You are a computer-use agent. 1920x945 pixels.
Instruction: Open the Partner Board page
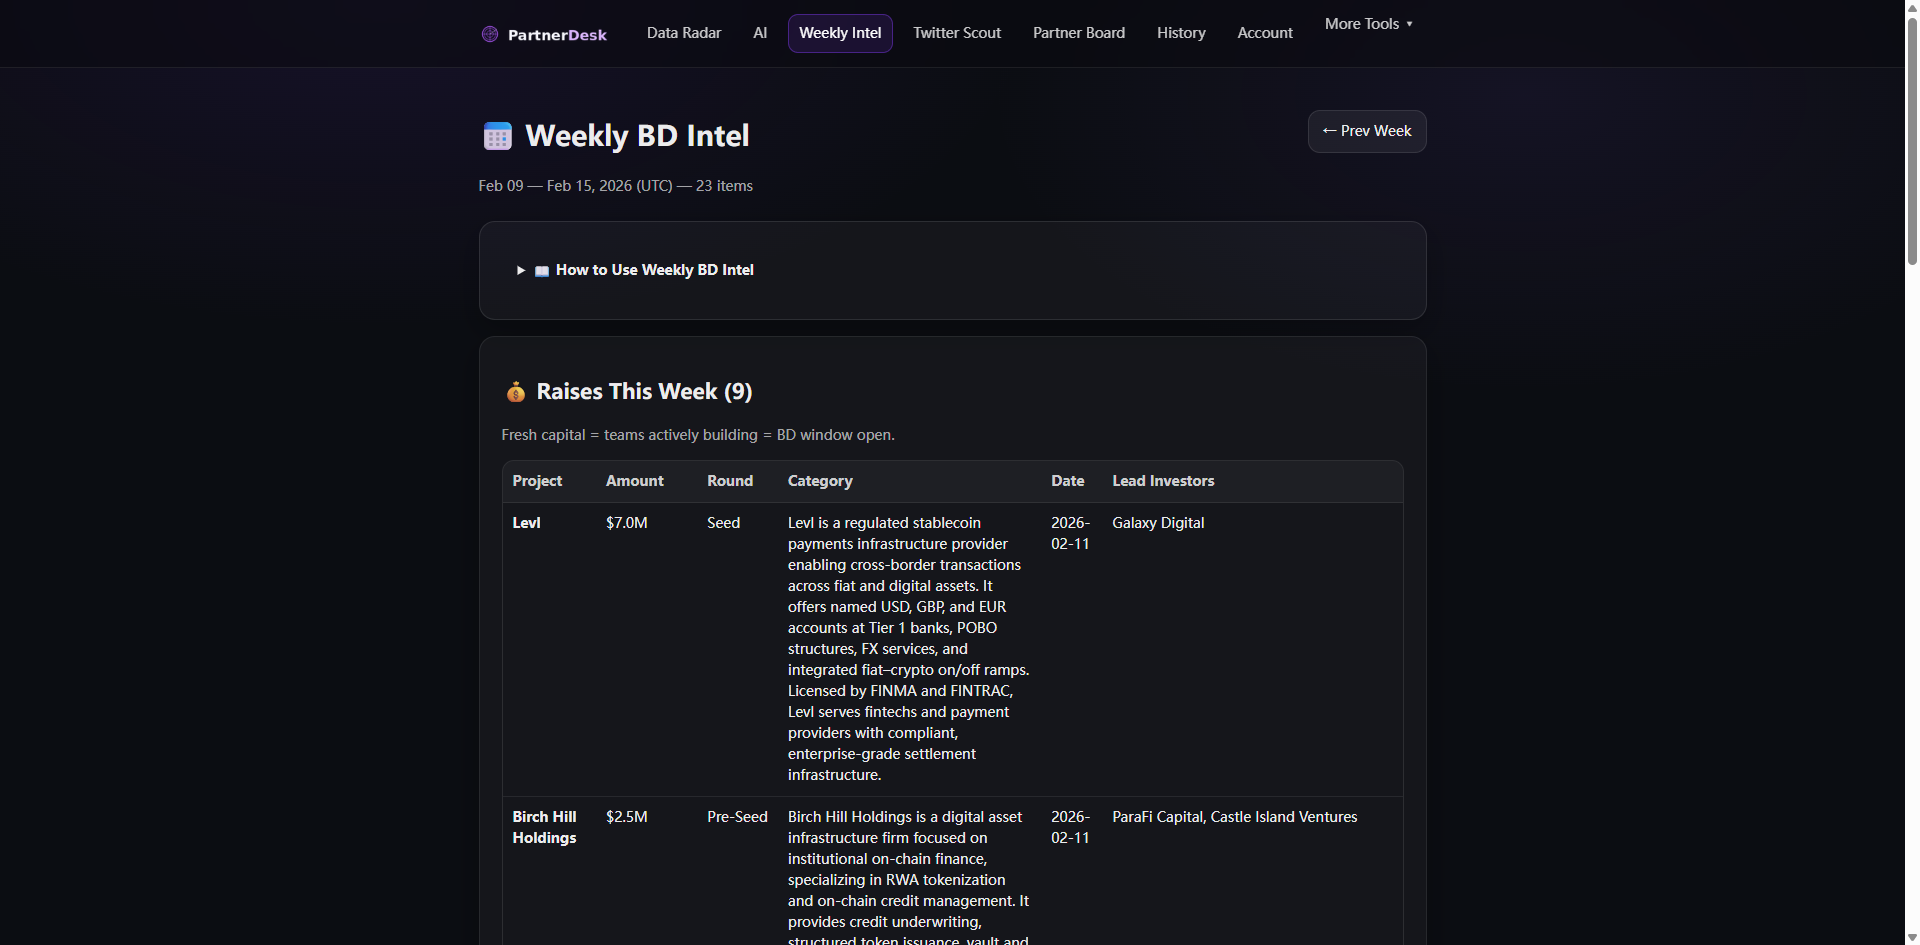click(x=1079, y=33)
